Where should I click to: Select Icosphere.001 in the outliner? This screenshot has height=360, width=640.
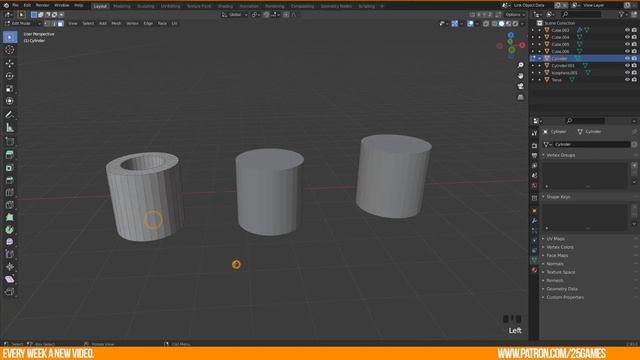pyautogui.click(x=564, y=73)
